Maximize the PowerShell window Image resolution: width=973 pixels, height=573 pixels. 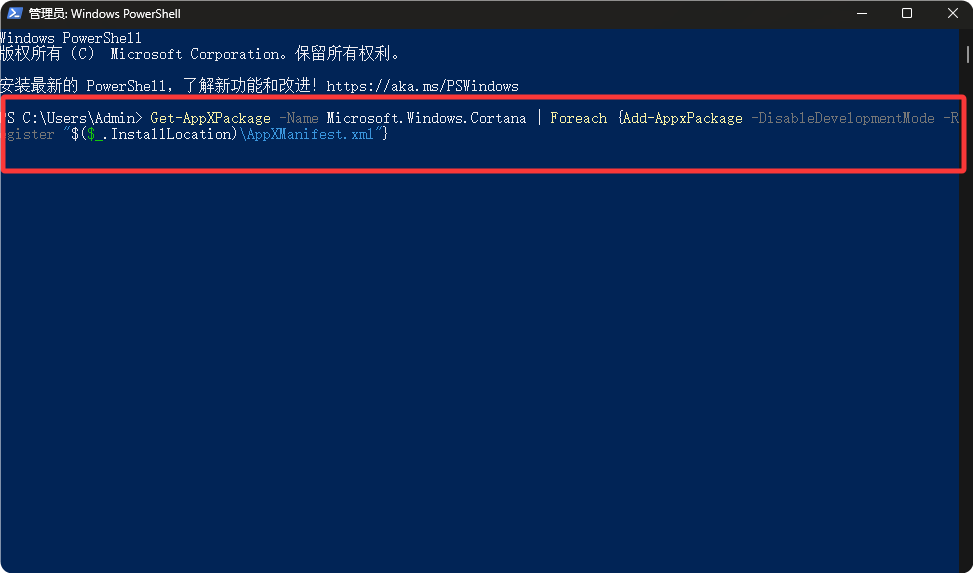coord(907,14)
